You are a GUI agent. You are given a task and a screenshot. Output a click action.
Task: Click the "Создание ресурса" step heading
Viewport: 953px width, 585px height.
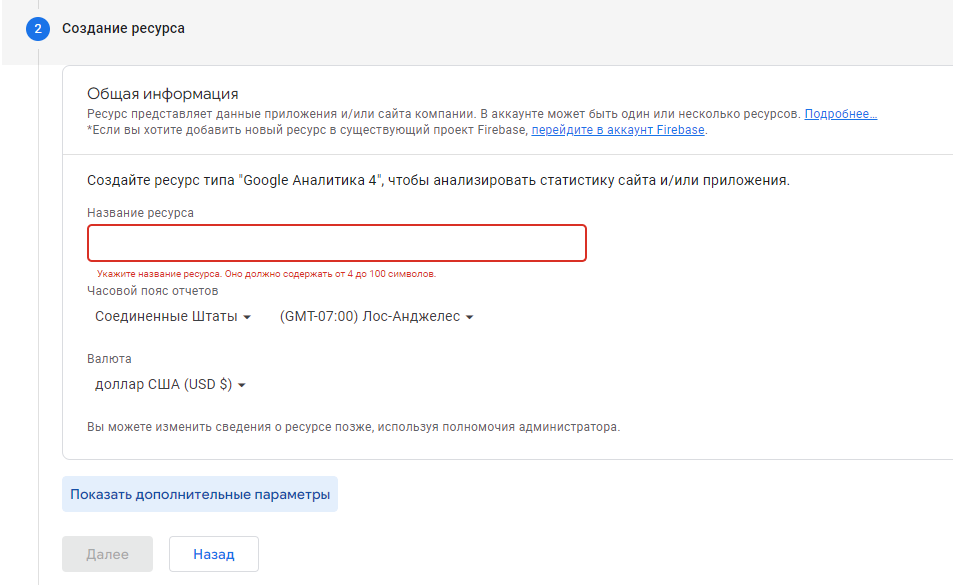tap(123, 29)
